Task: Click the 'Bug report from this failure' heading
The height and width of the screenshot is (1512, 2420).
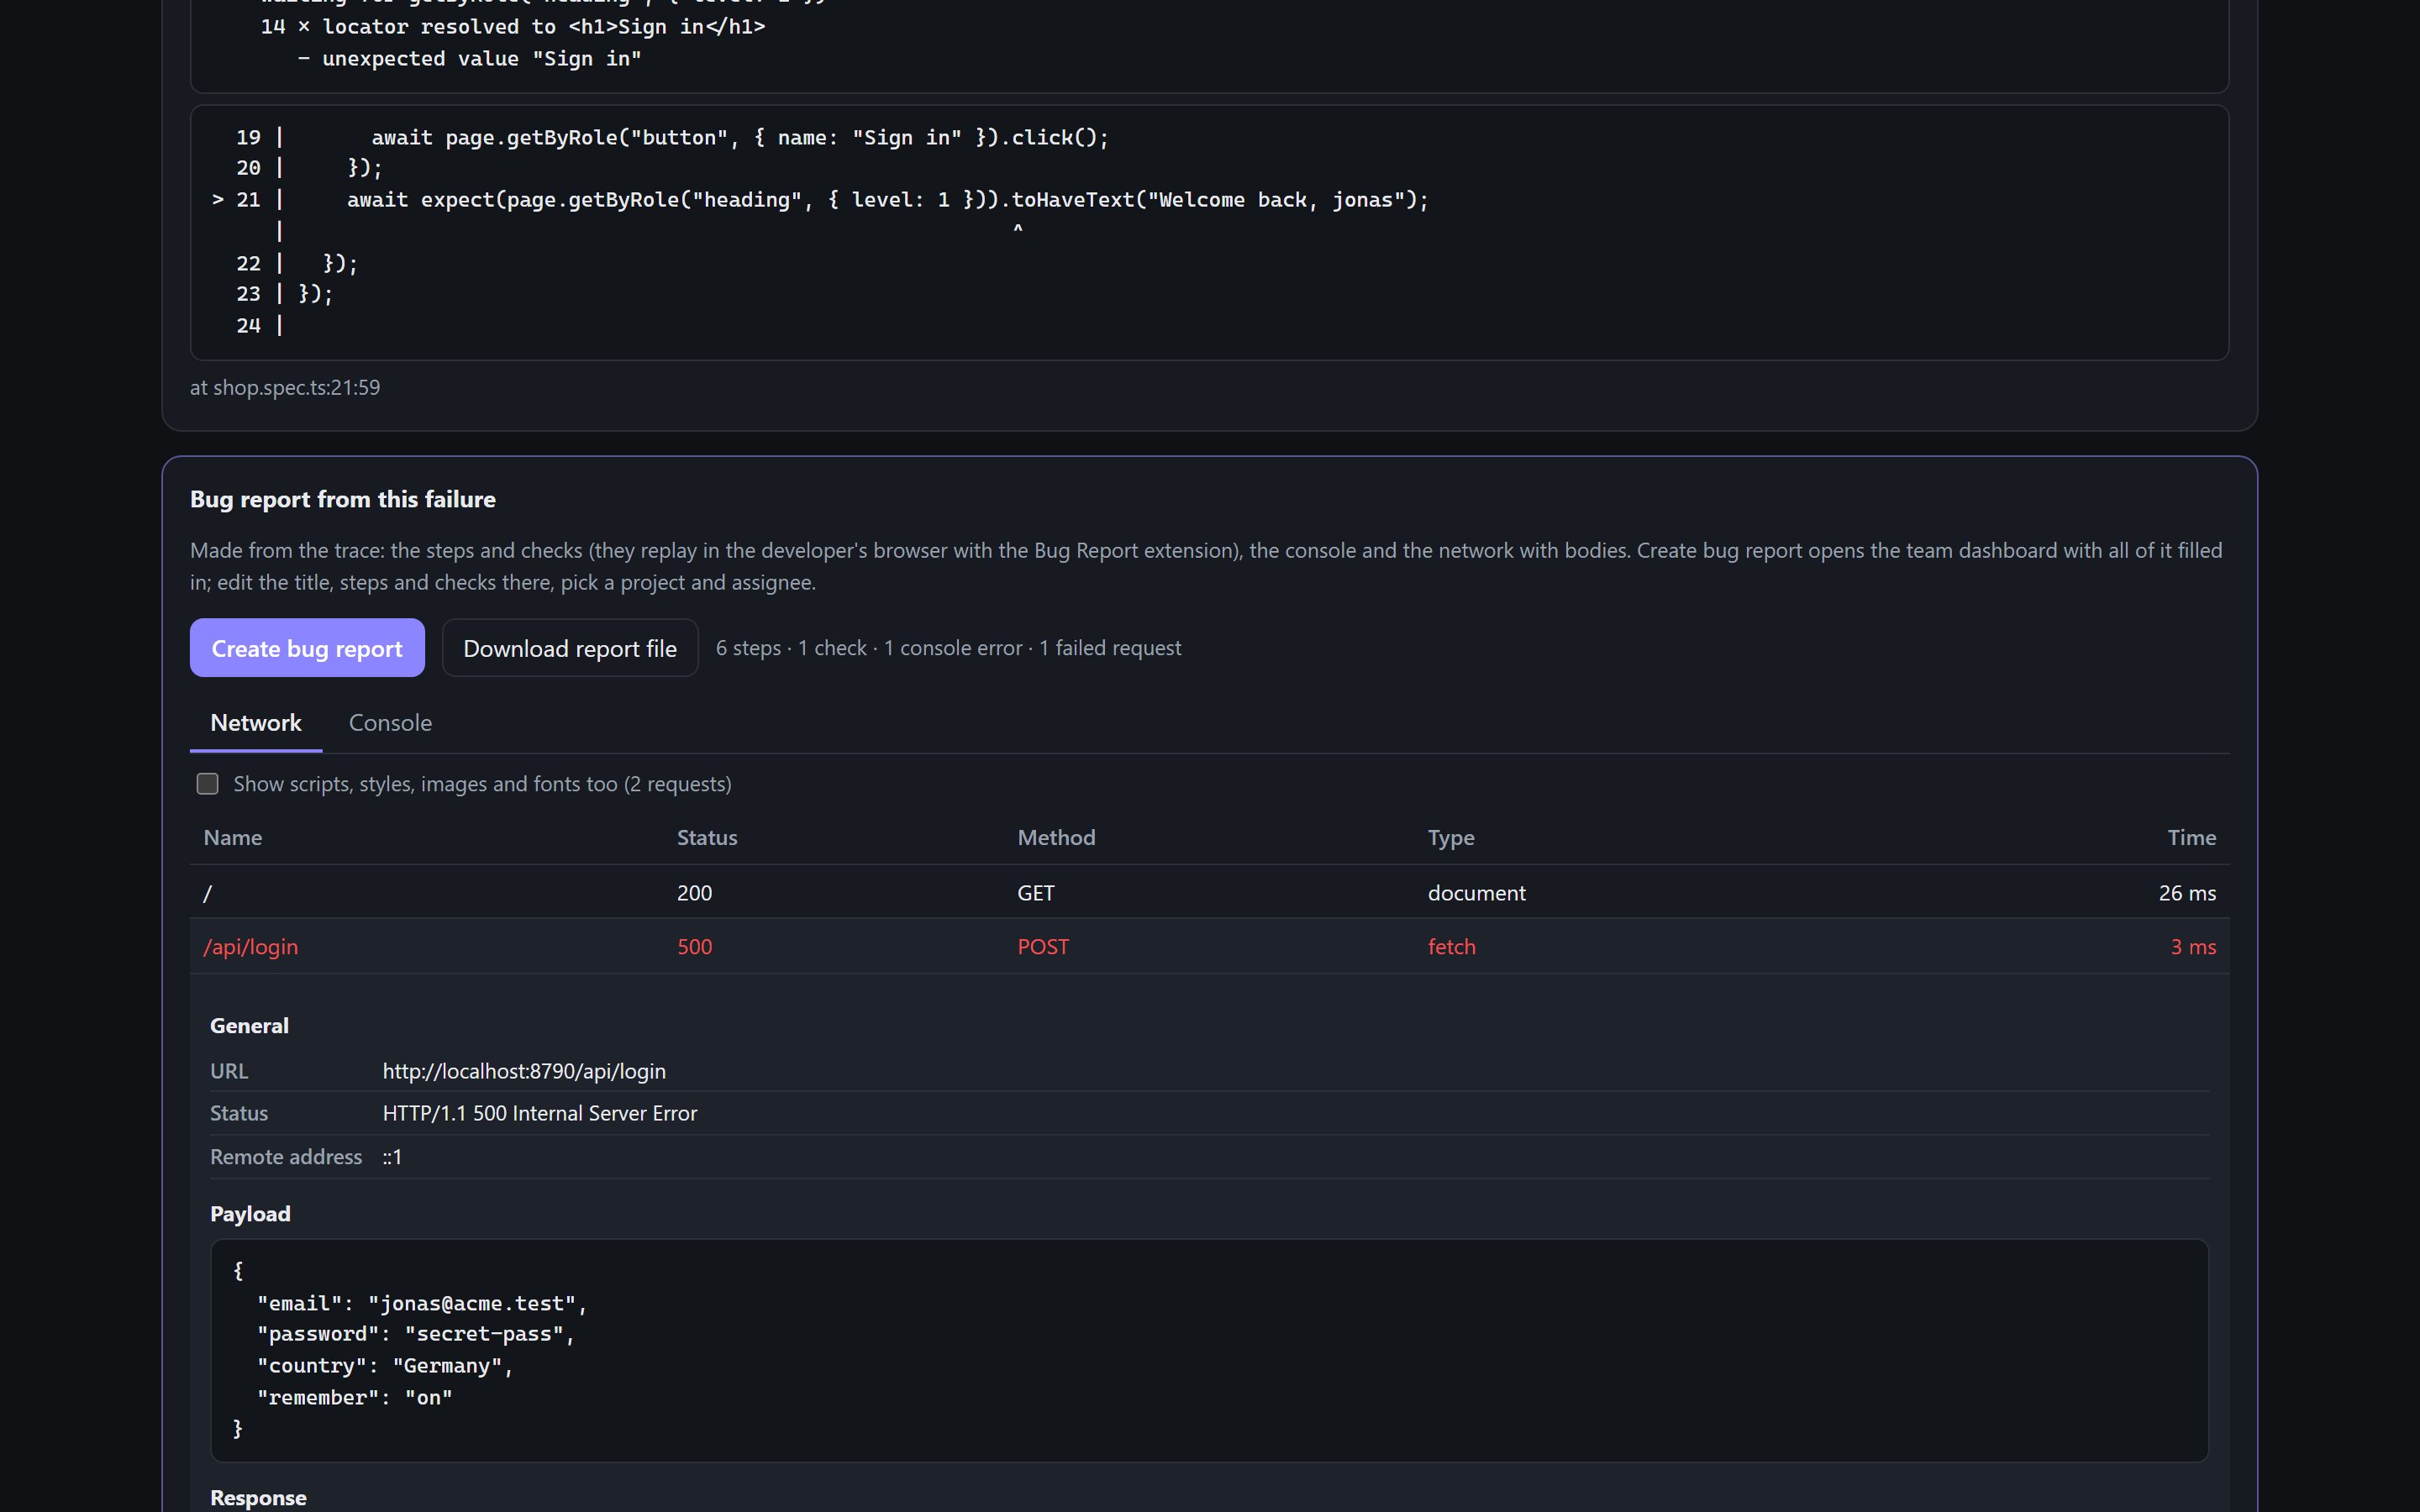Action: [x=343, y=499]
